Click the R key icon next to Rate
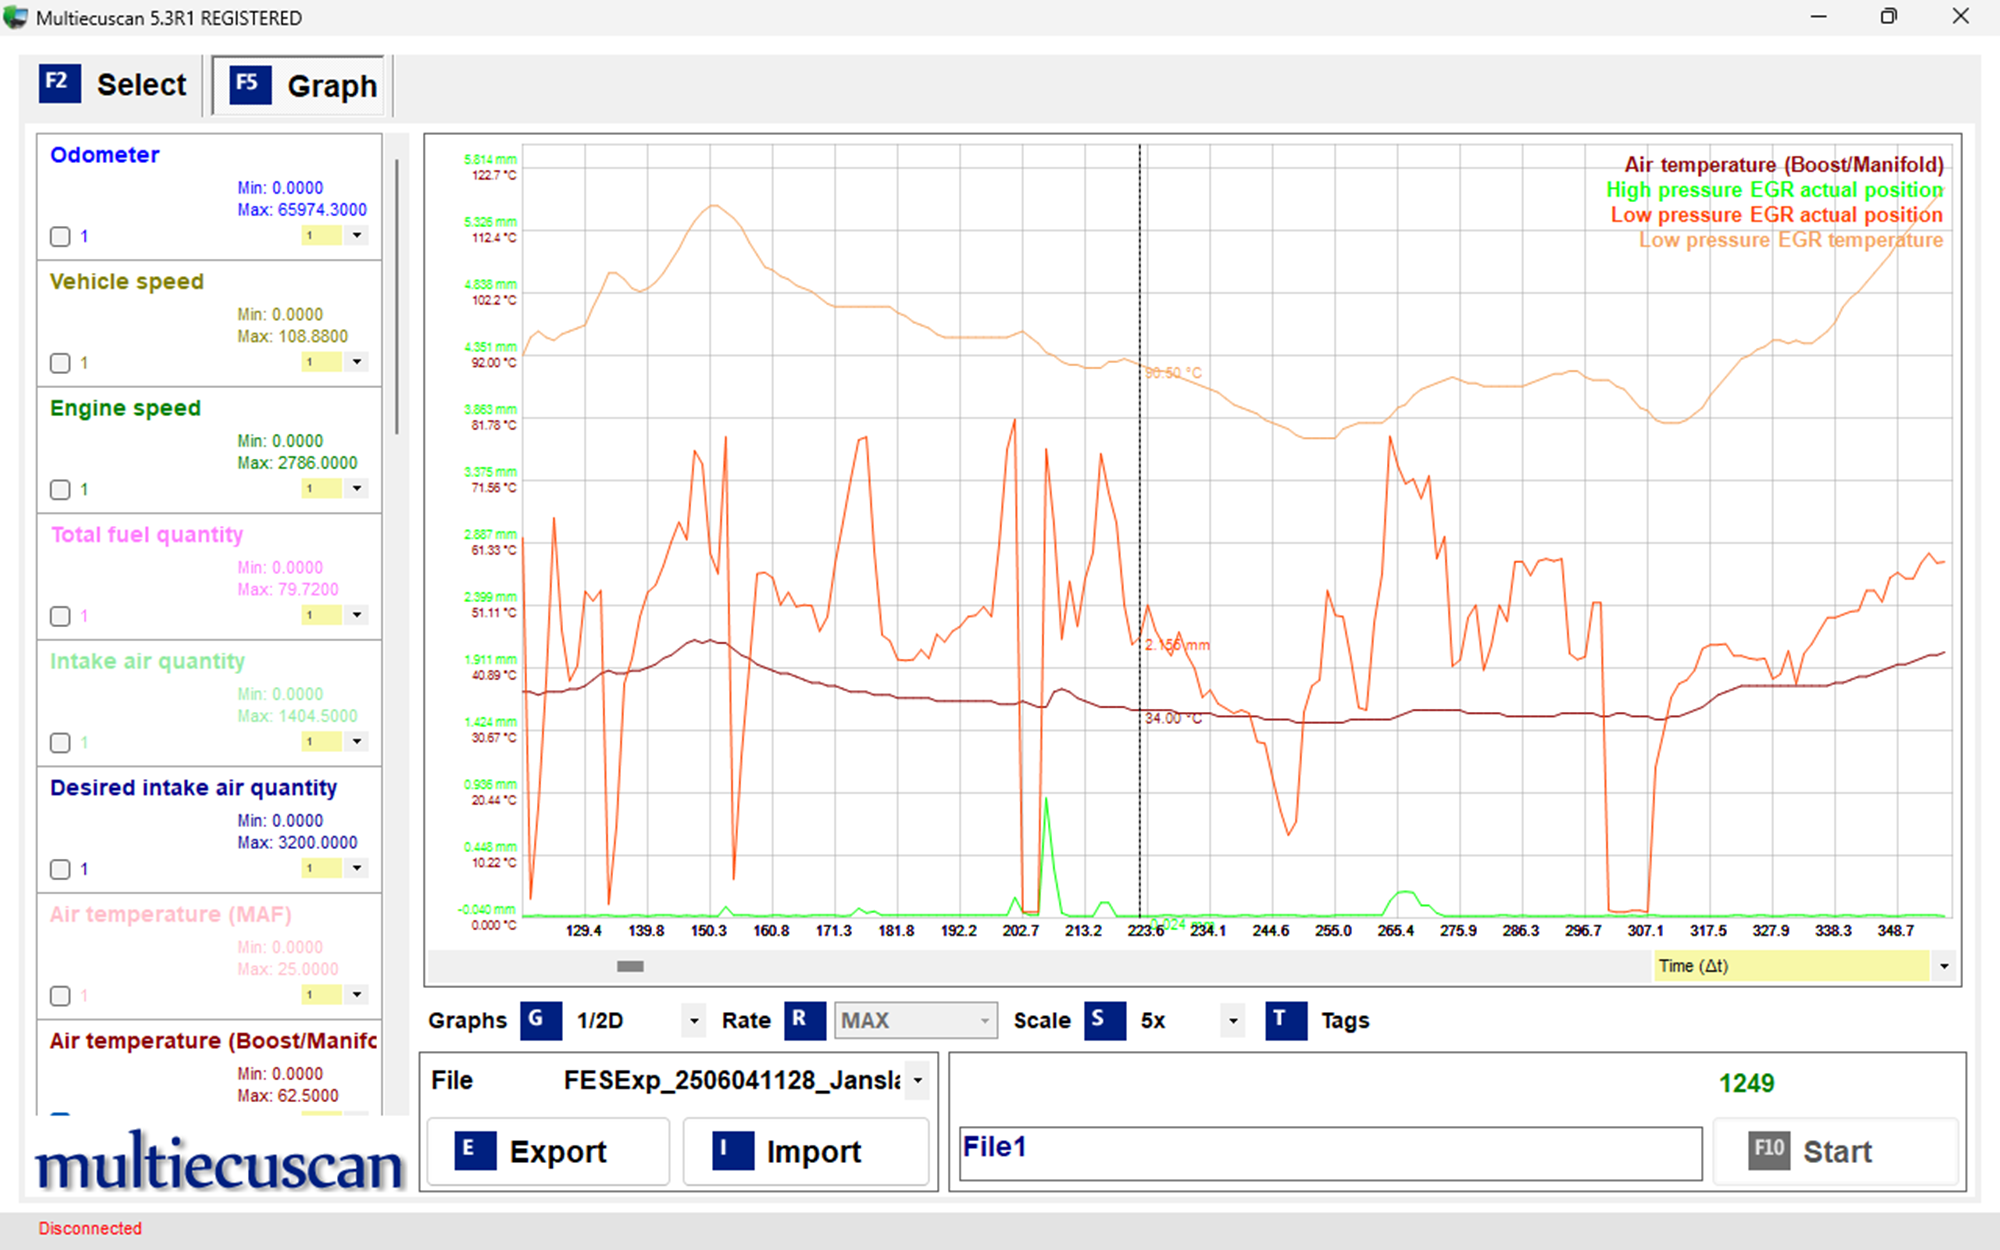Screen dimensions: 2000x1250 [804, 1020]
